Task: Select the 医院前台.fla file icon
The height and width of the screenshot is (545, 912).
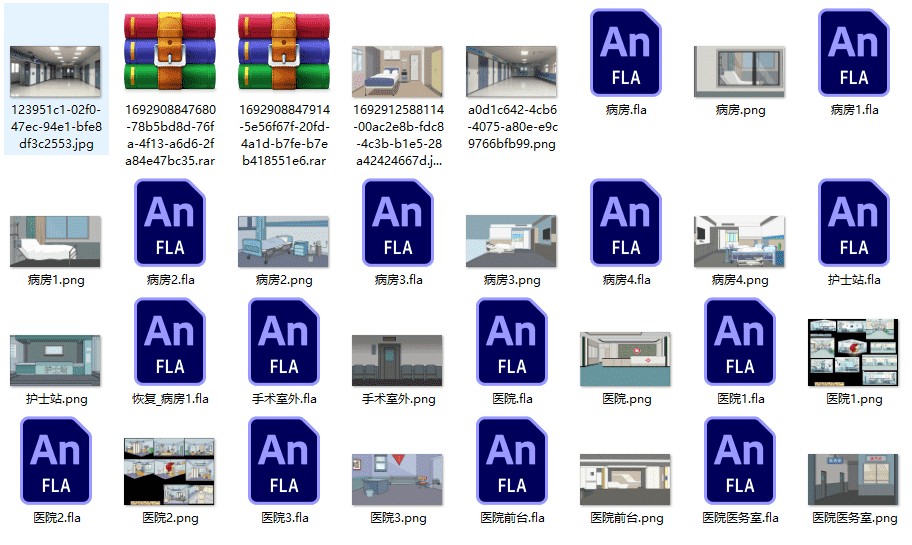Action: 512,459
